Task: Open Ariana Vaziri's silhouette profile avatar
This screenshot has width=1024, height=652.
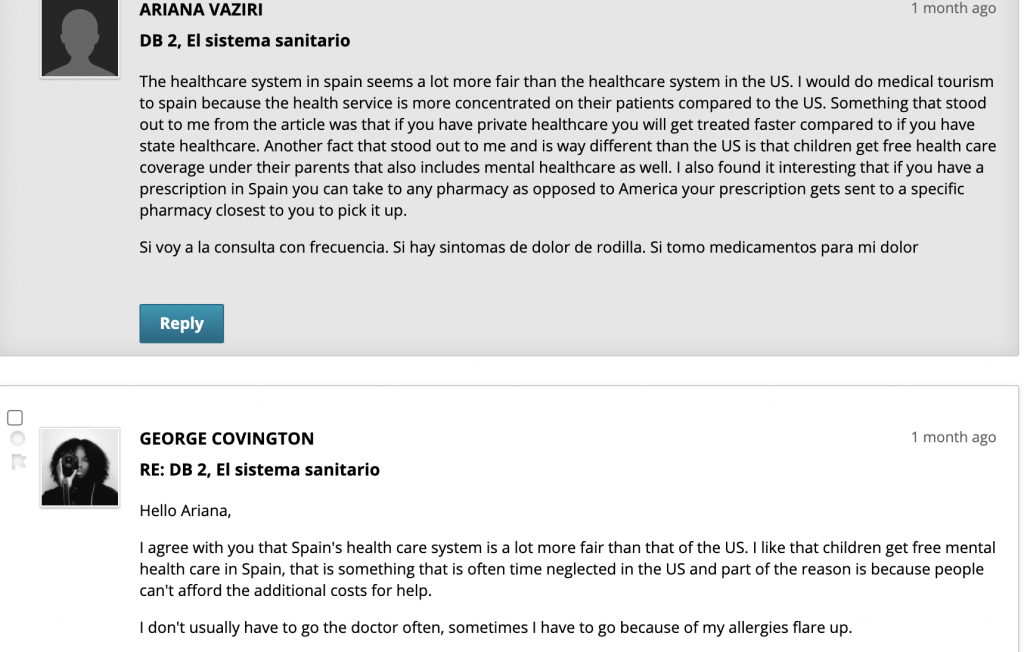Action: pyautogui.click(x=80, y=37)
